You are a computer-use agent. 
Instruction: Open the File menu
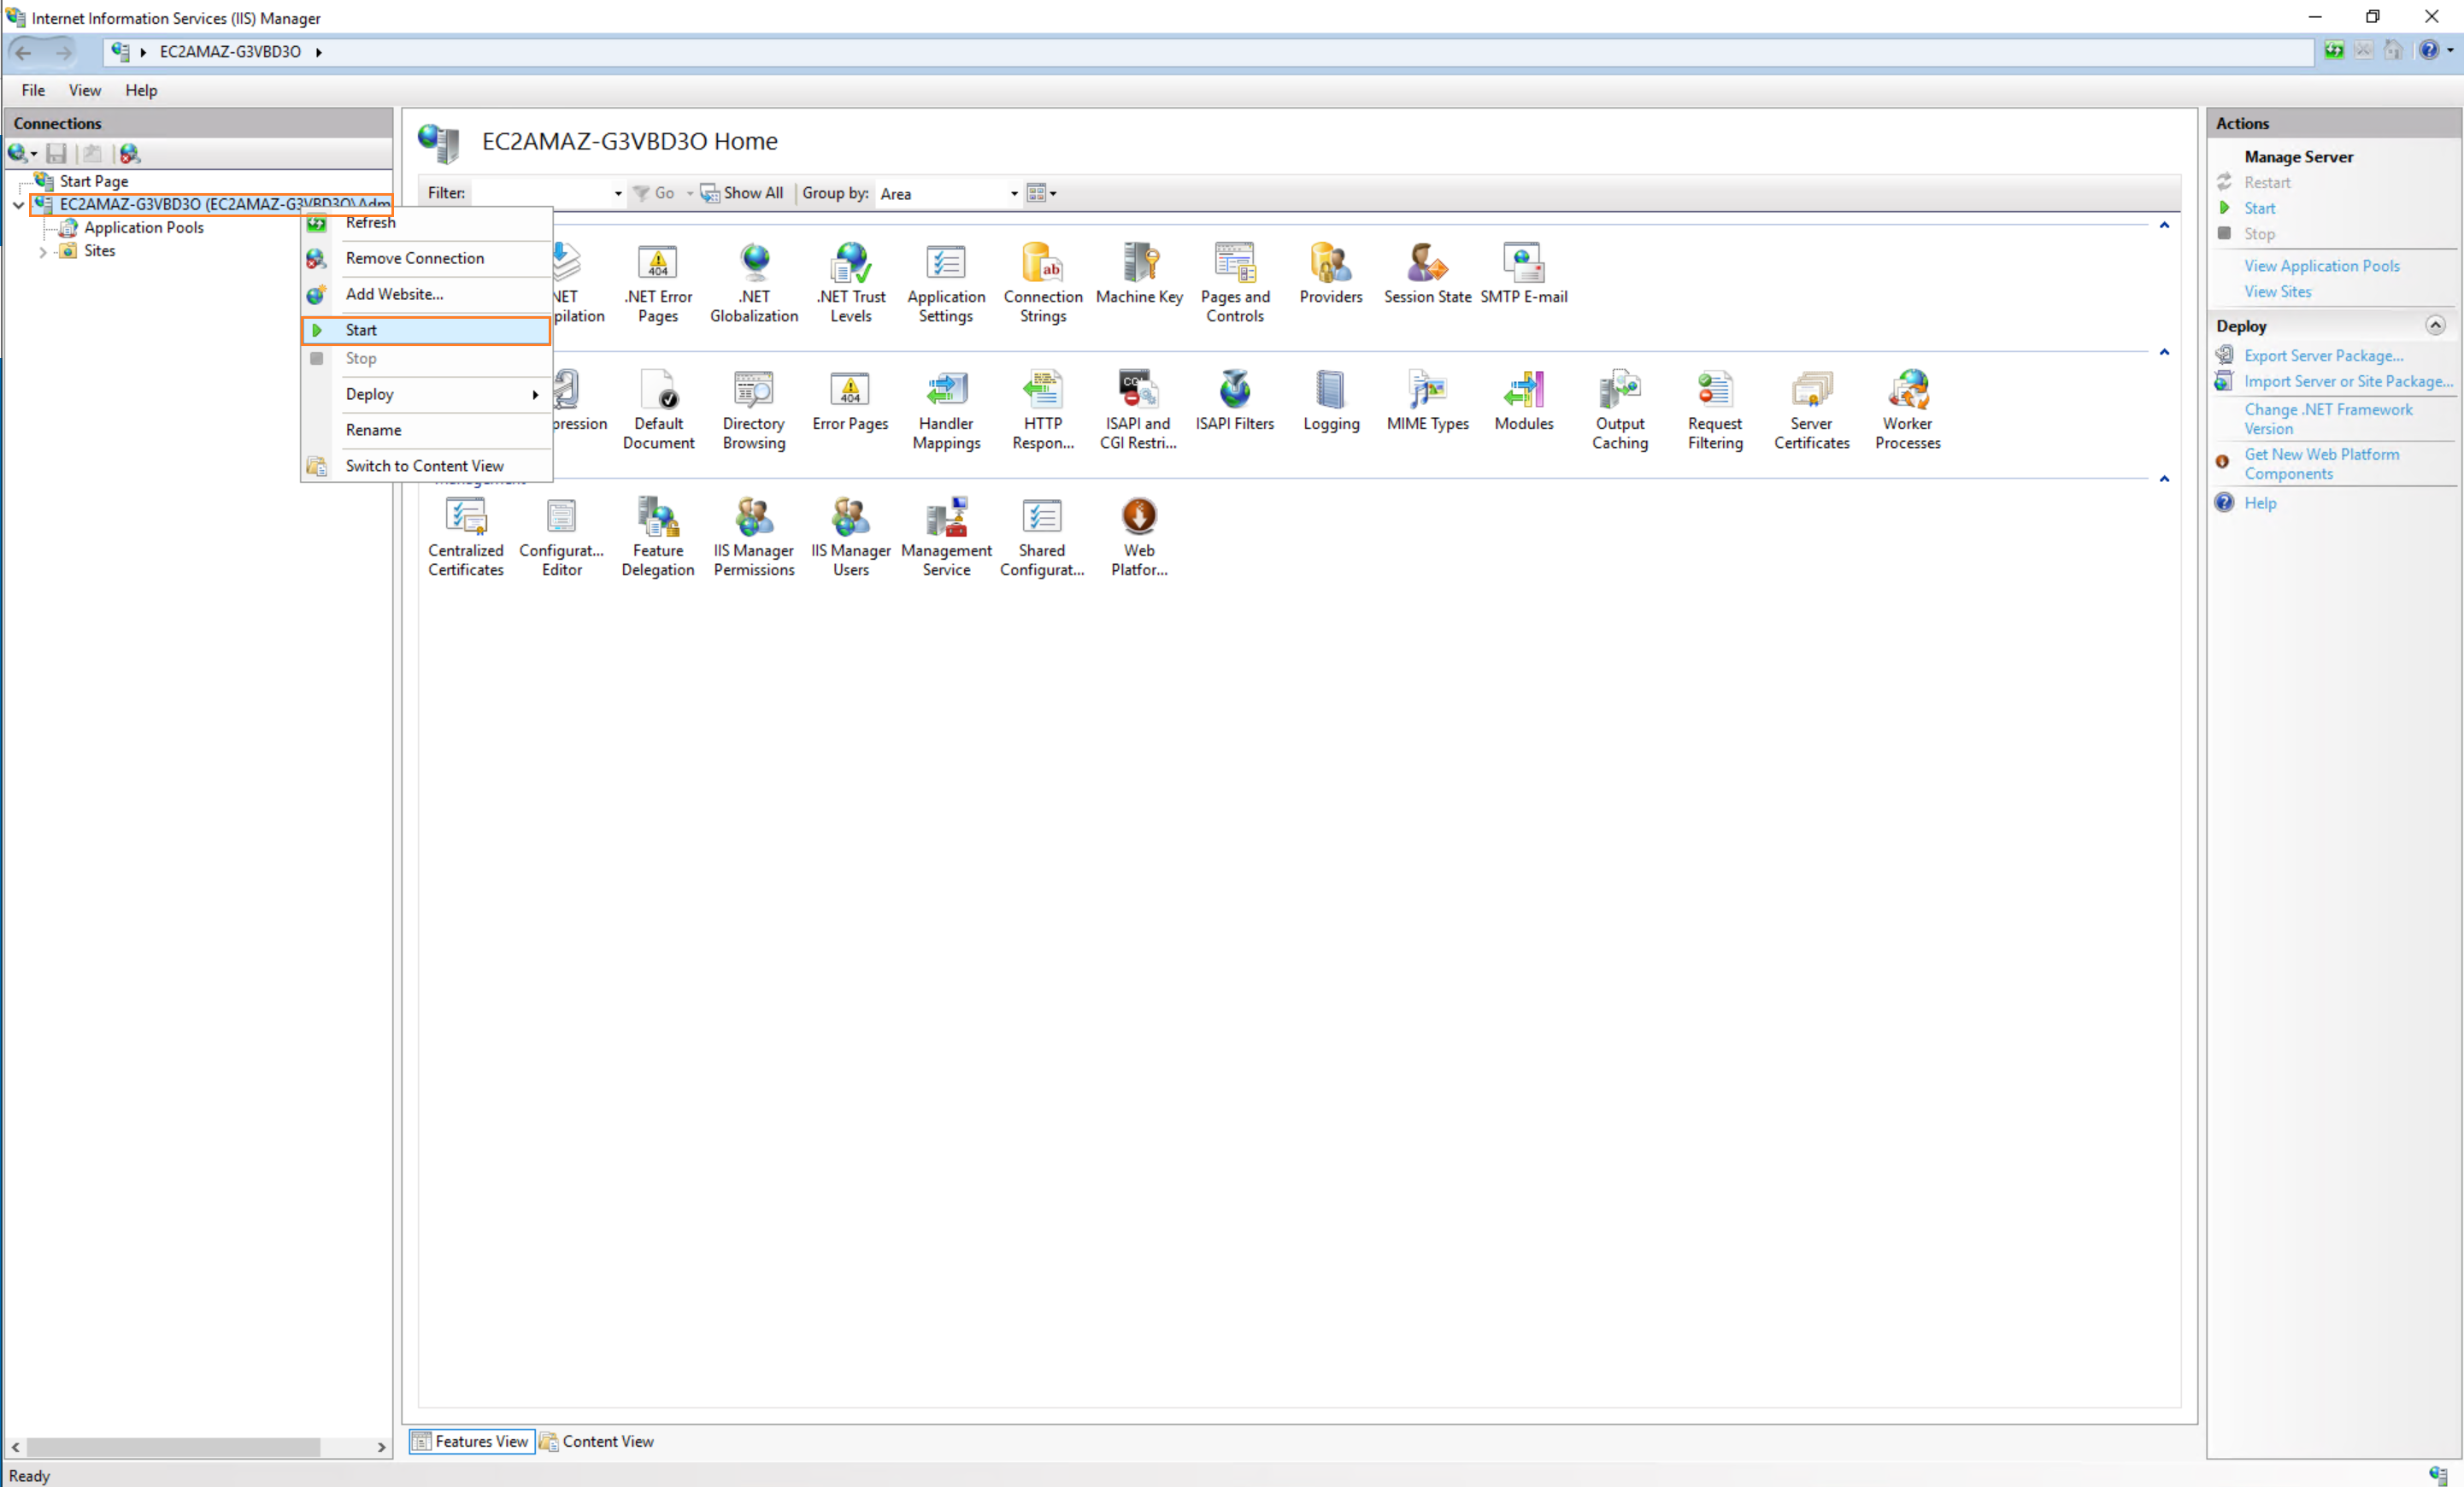coord(33,90)
